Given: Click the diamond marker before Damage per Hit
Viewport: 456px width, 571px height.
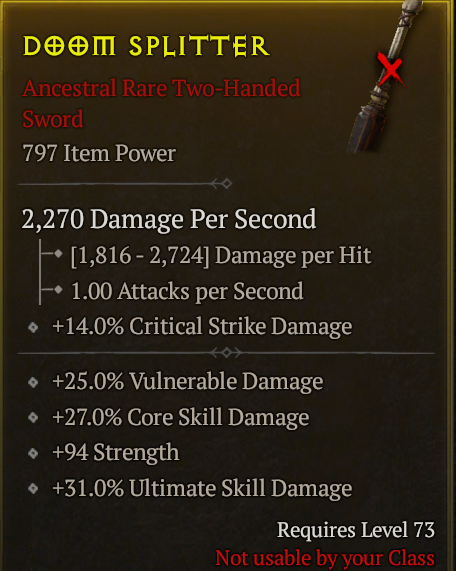Looking at the screenshot, I should click(58, 254).
